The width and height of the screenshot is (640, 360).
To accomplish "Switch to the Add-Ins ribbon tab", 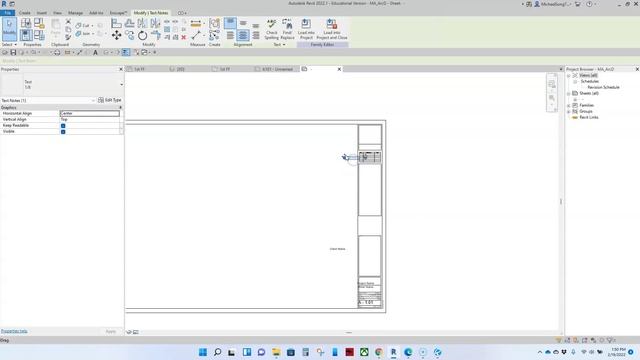I will point(96,13).
